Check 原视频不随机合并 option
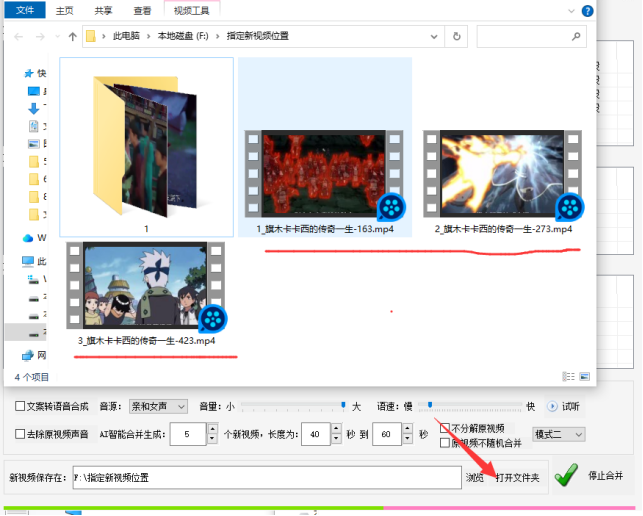 point(445,443)
